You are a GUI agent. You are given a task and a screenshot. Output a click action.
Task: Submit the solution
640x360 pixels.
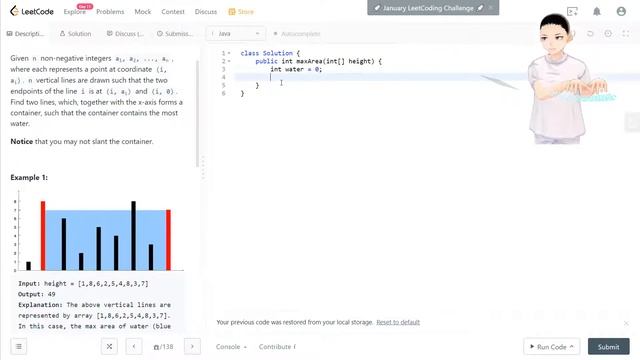point(609,347)
